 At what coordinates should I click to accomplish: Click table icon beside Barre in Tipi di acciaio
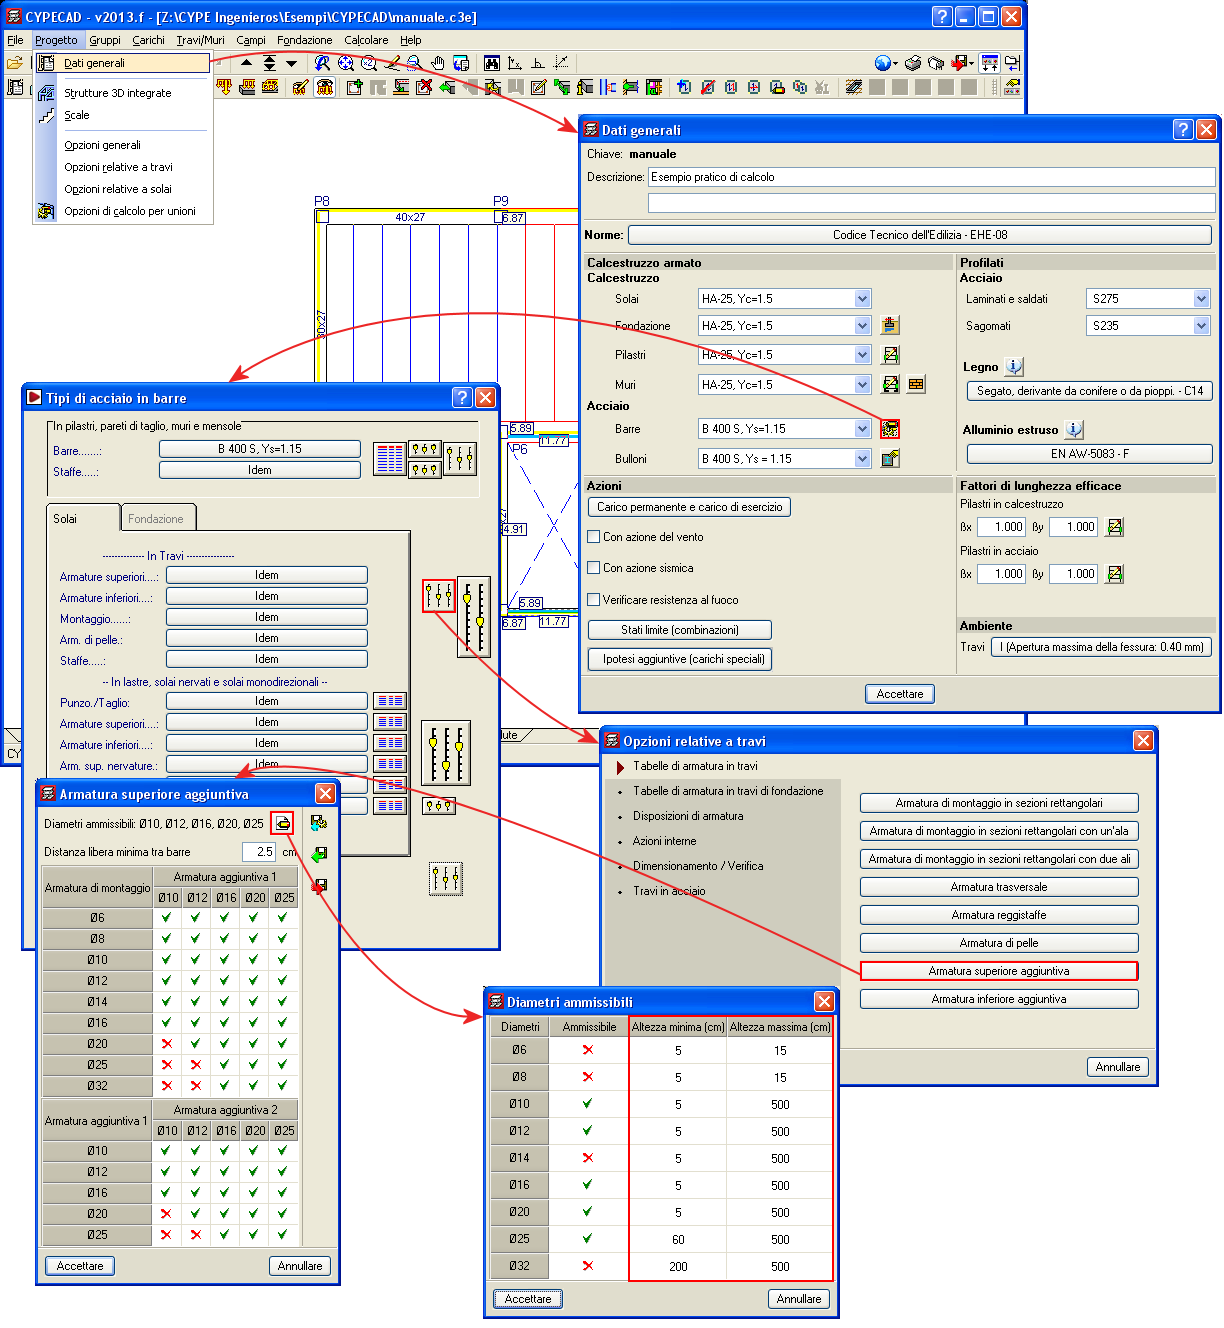click(390, 459)
